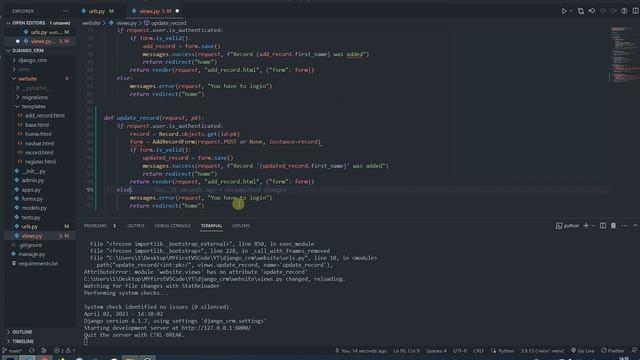
Task: Click the synchronize changes icon in status bar
Action: coord(31,351)
